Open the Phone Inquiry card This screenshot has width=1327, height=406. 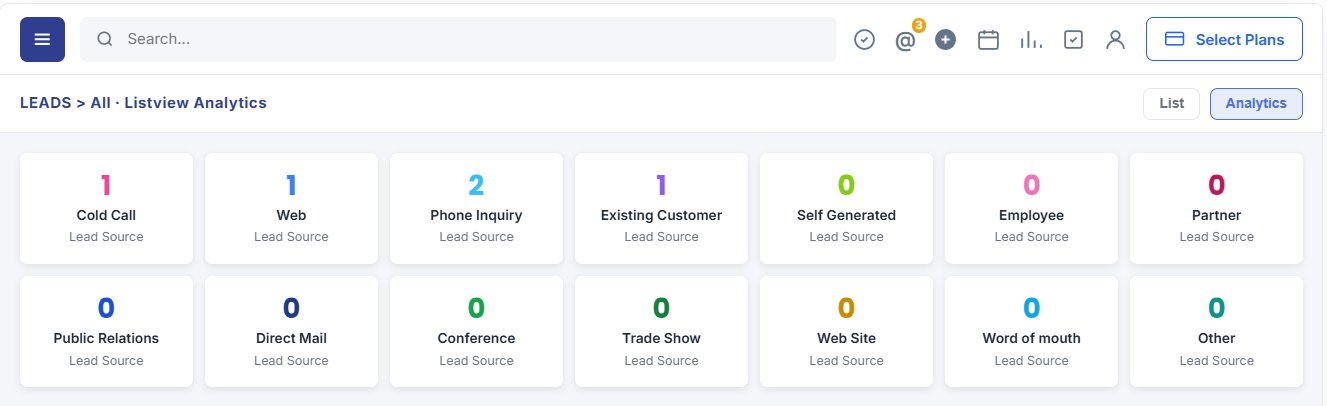pos(476,208)
